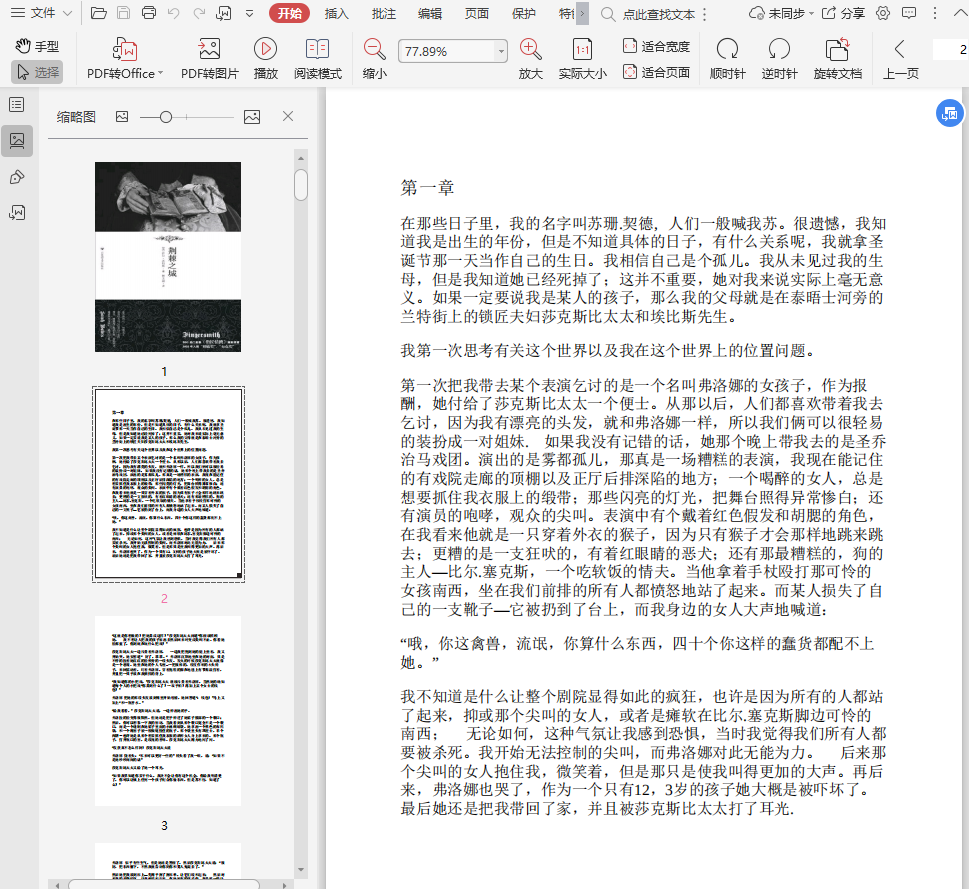Click the 点此查找文本 search field
The image size is (969, 889).
point(658,14)
